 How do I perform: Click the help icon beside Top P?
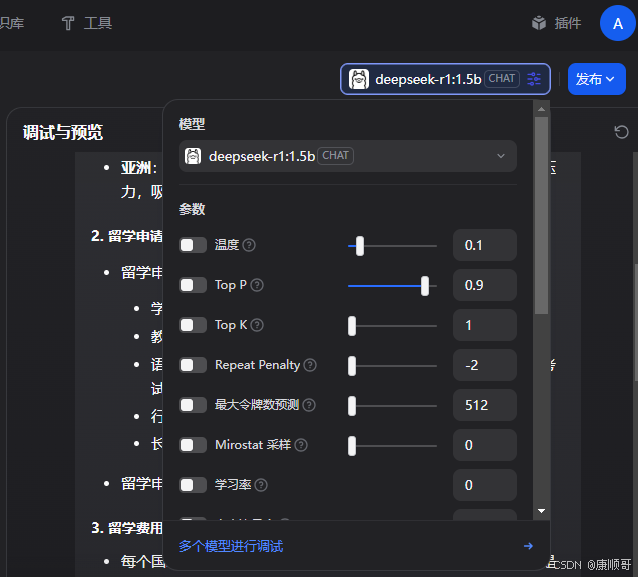click(257, 285)
